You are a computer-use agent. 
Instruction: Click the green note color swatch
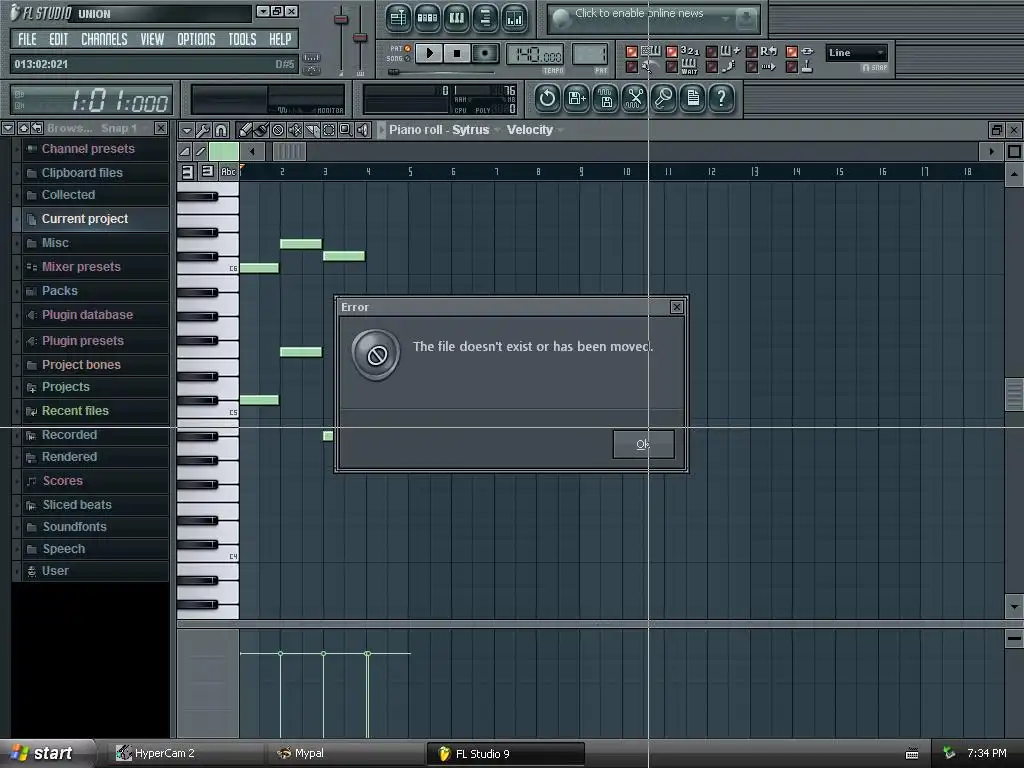click(x=223, y=152)
